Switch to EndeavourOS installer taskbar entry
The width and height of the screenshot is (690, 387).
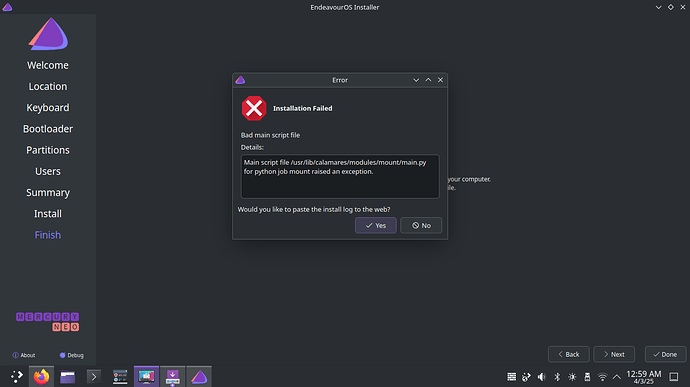(199, 377)
